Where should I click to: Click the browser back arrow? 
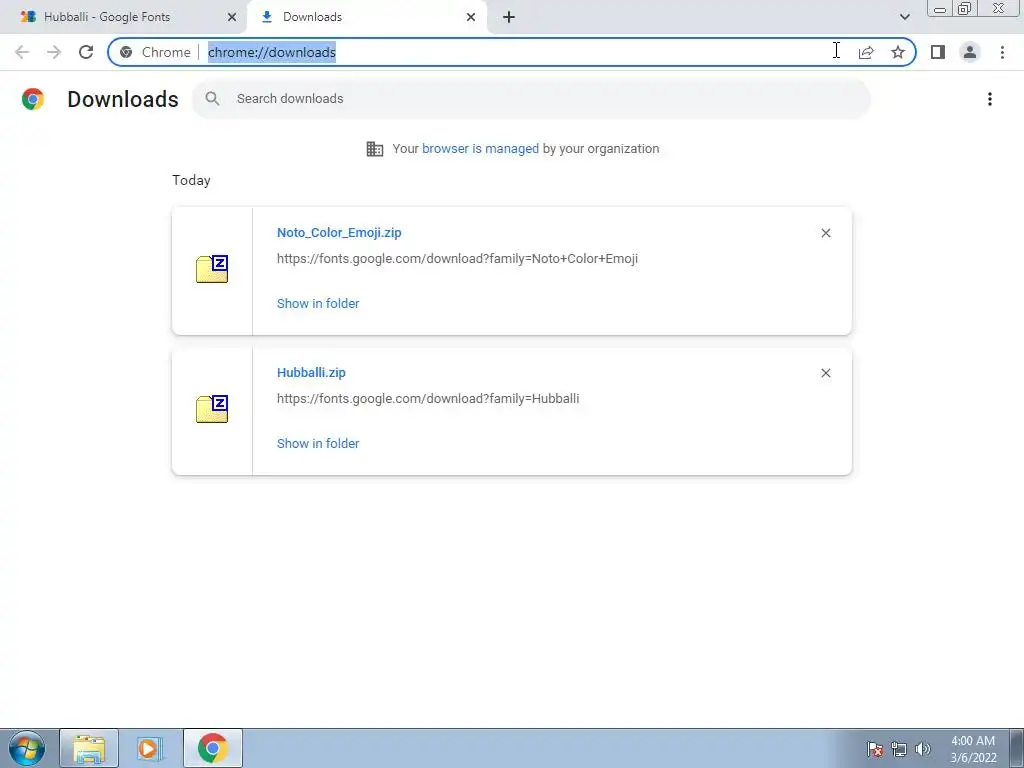(x=22, y=52)
